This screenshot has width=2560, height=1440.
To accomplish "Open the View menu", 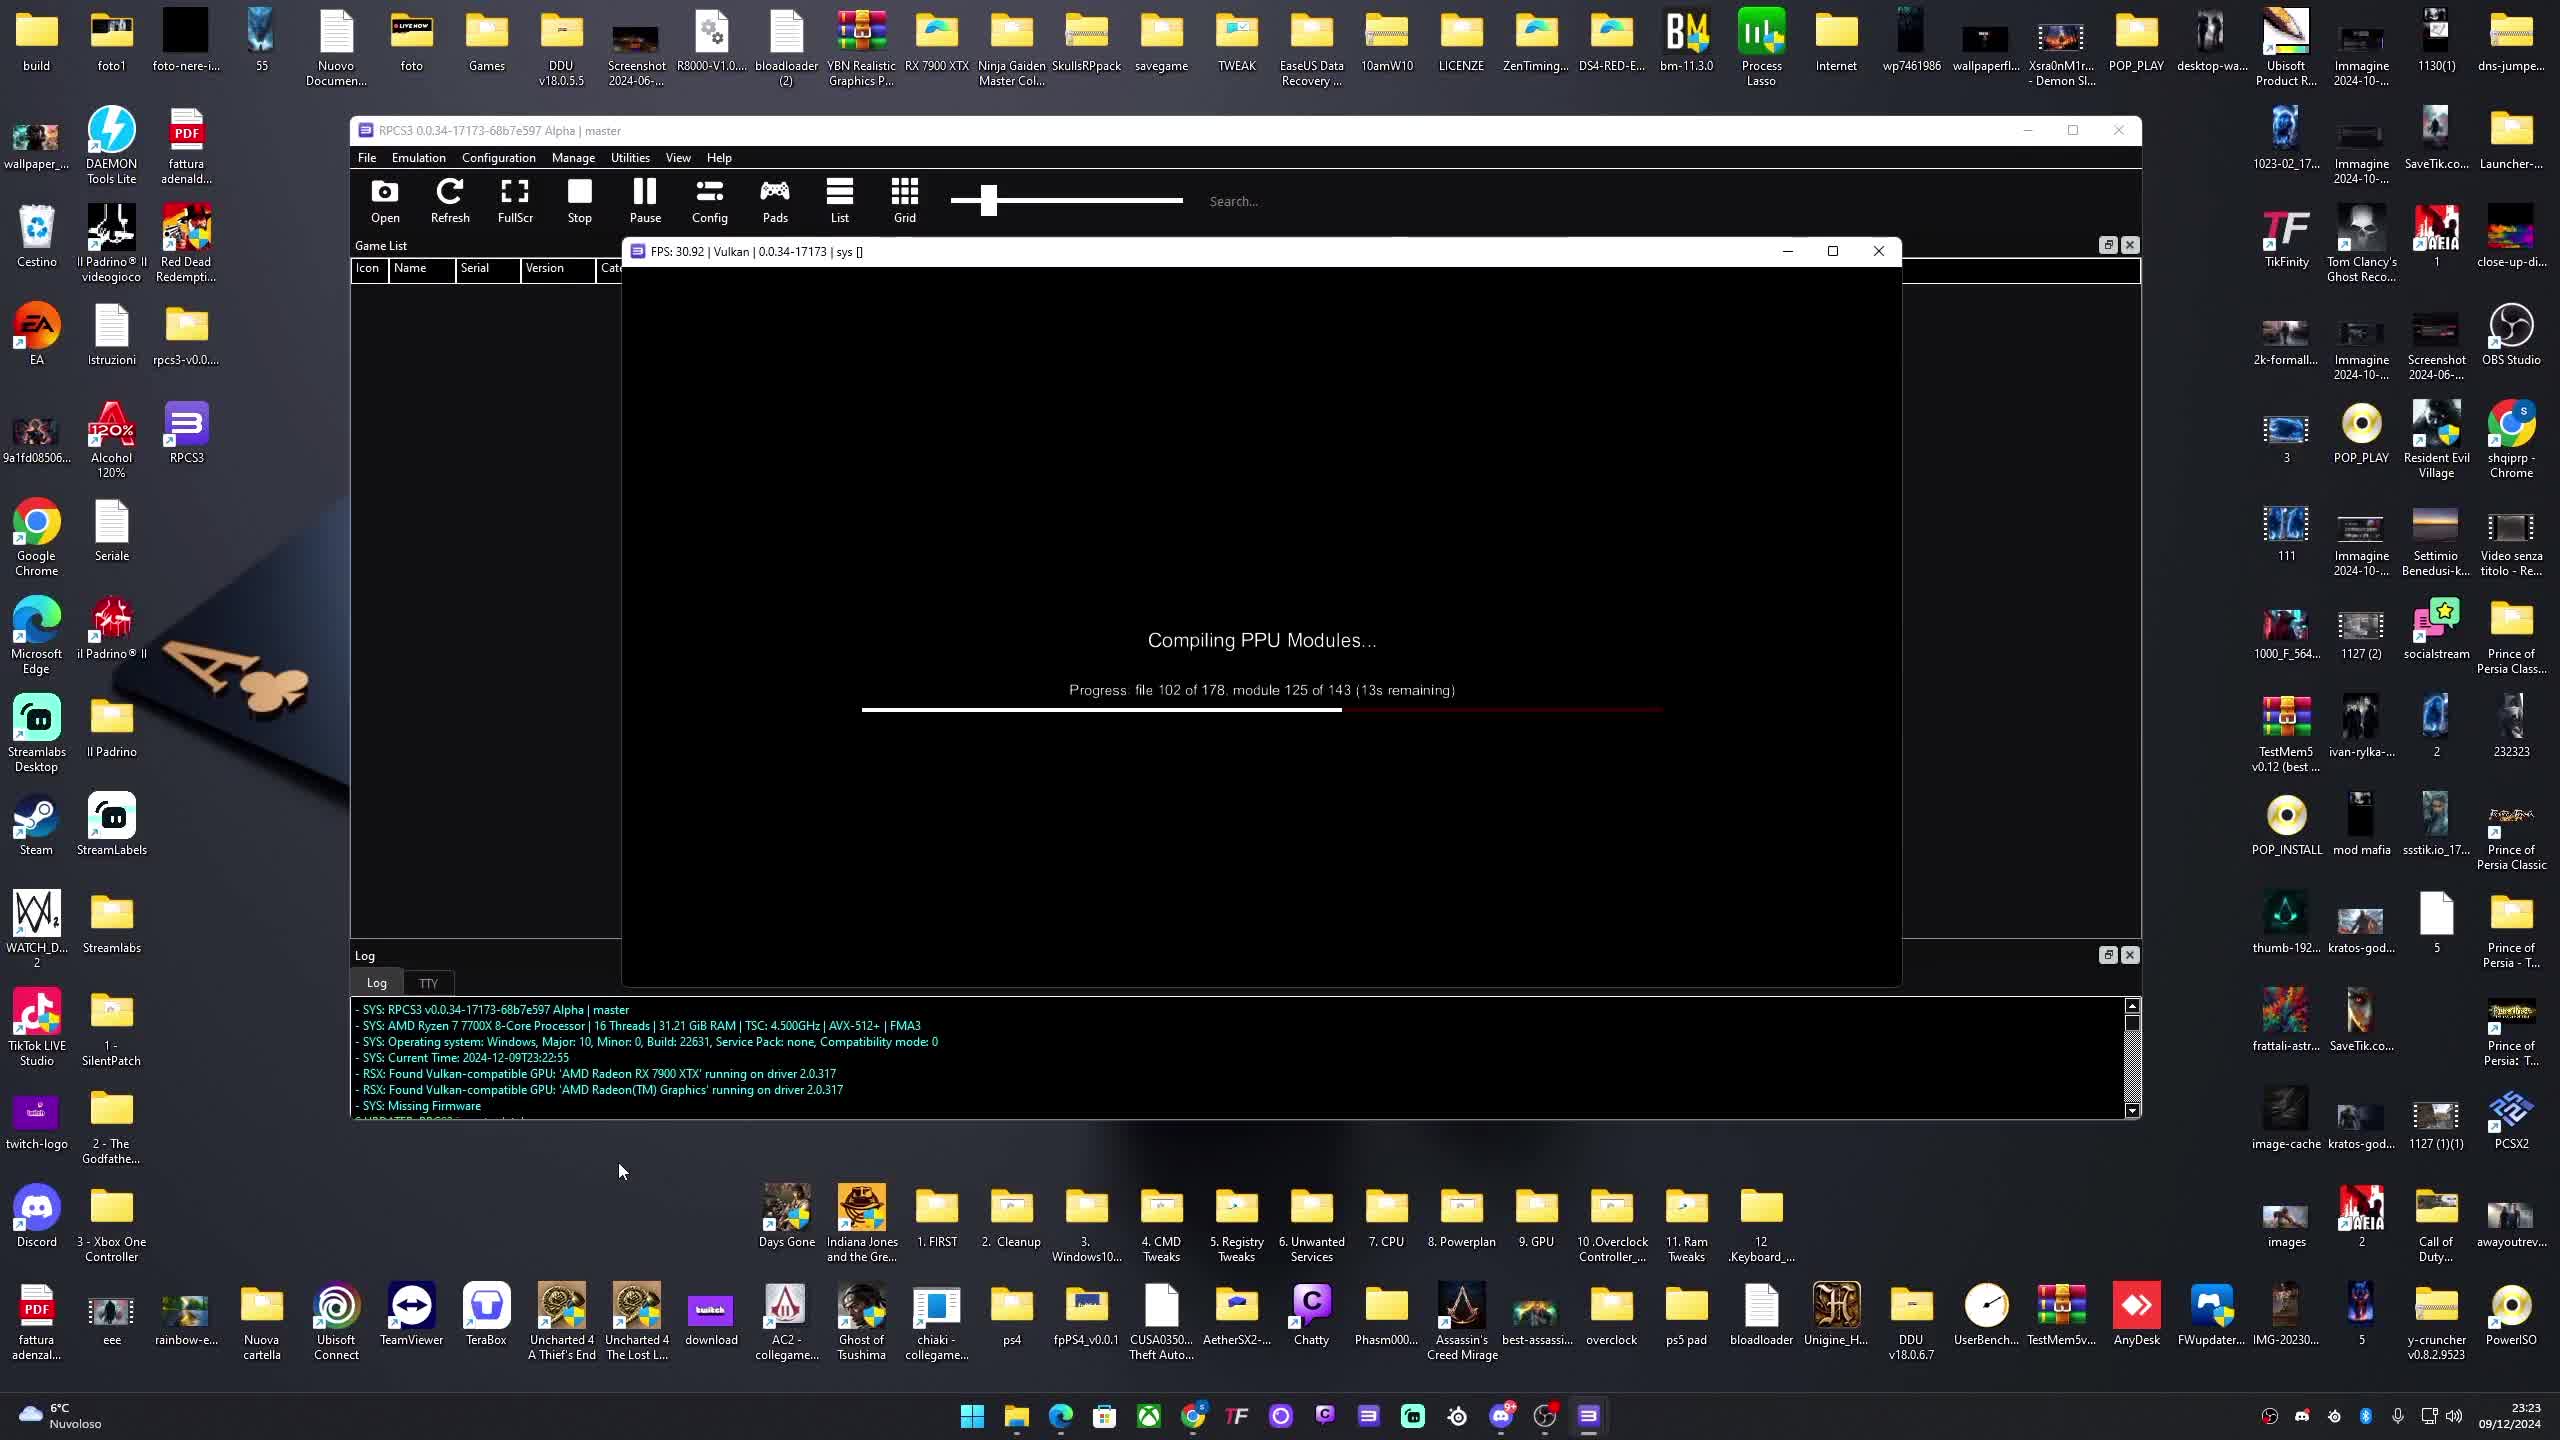I will click(678, 158).
